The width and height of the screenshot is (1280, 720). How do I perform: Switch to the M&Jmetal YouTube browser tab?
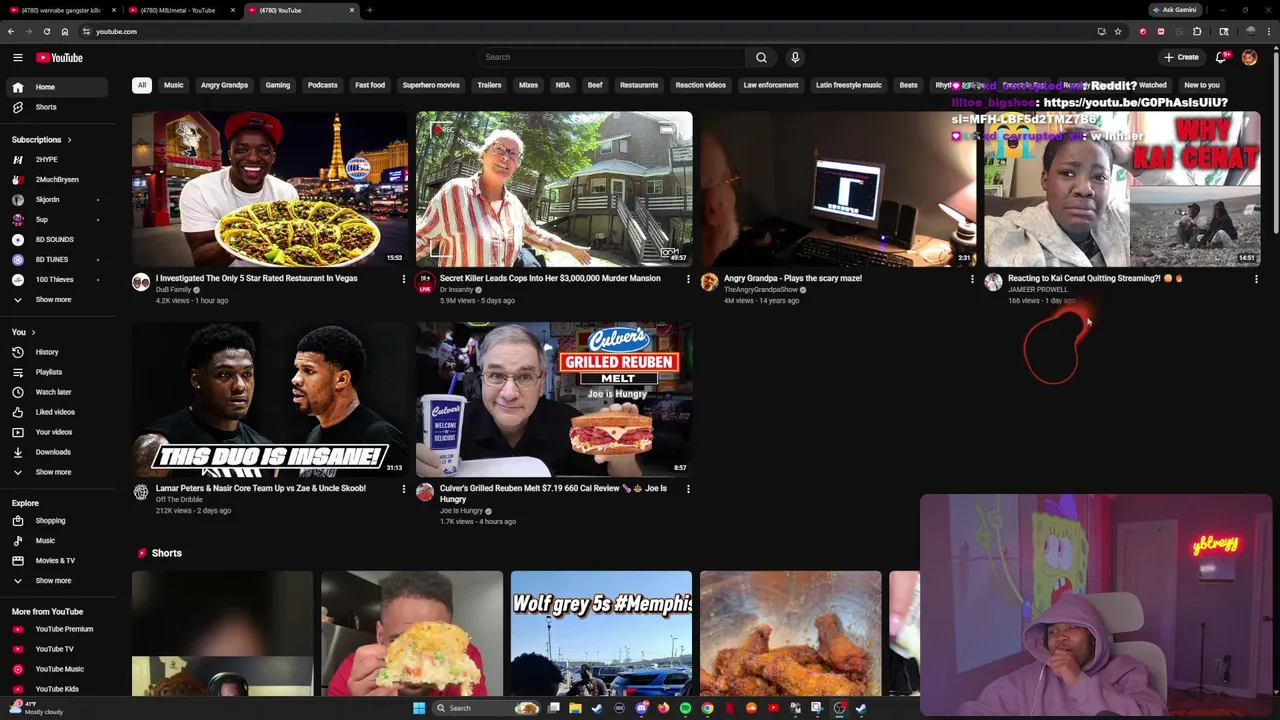[x=180, y=10]
